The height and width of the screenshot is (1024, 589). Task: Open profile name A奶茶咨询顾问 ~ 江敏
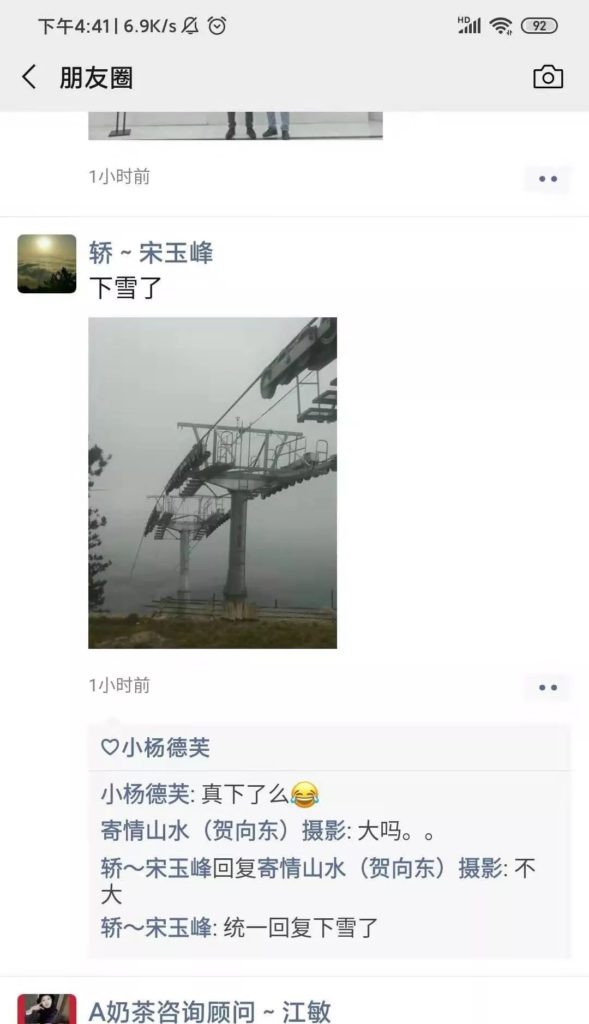[x=210, y=1011]
